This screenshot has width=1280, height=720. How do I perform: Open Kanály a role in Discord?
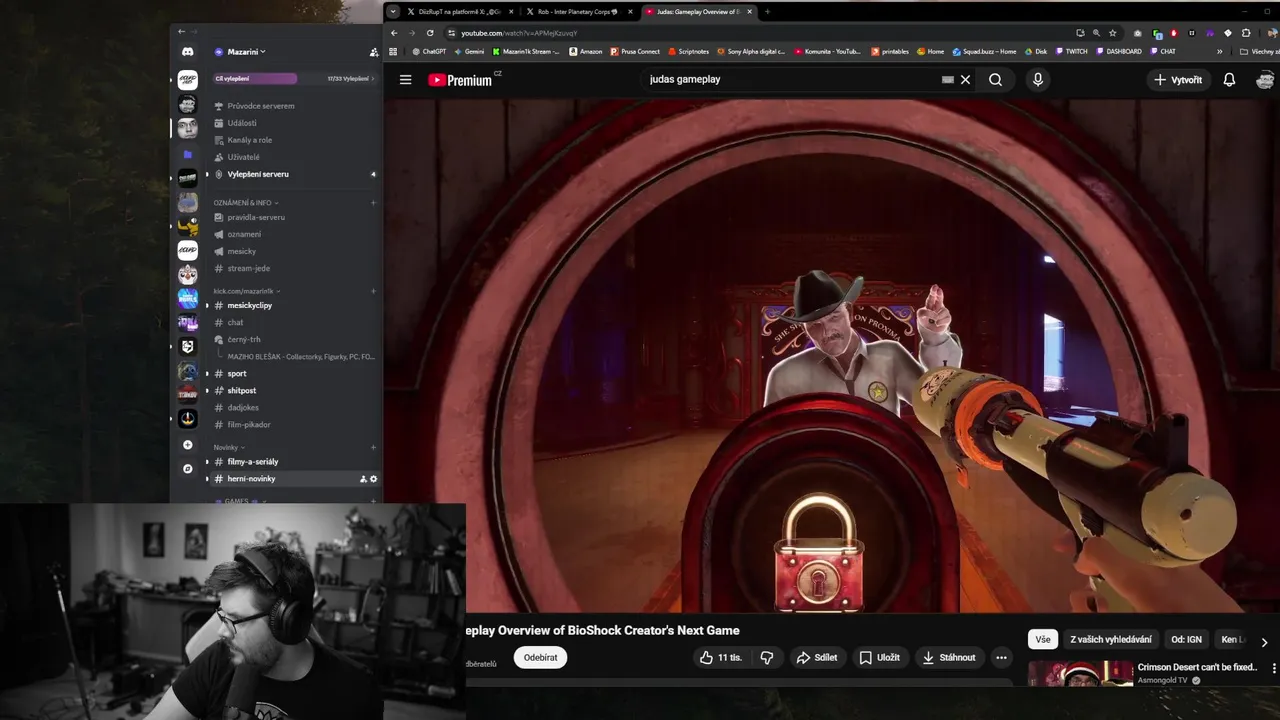click(x=249, y=140)
